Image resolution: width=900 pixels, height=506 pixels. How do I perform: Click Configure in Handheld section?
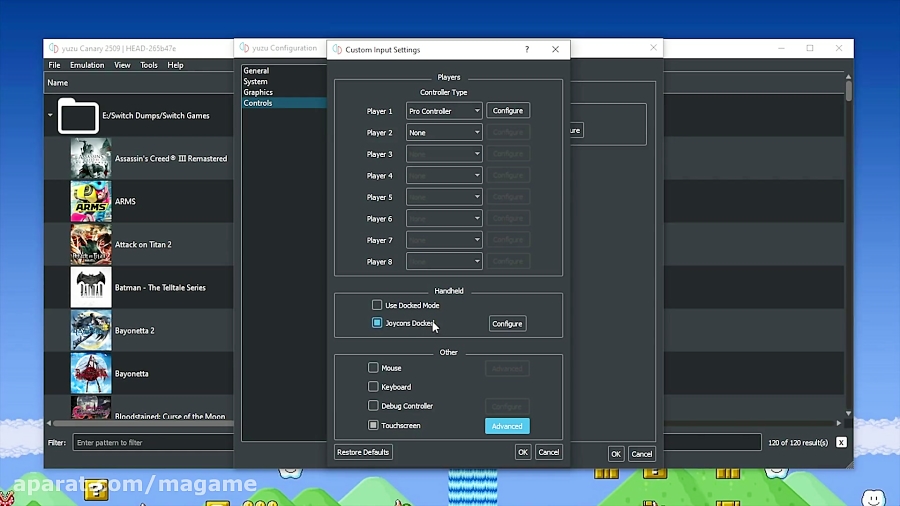[x=507, y=324]
